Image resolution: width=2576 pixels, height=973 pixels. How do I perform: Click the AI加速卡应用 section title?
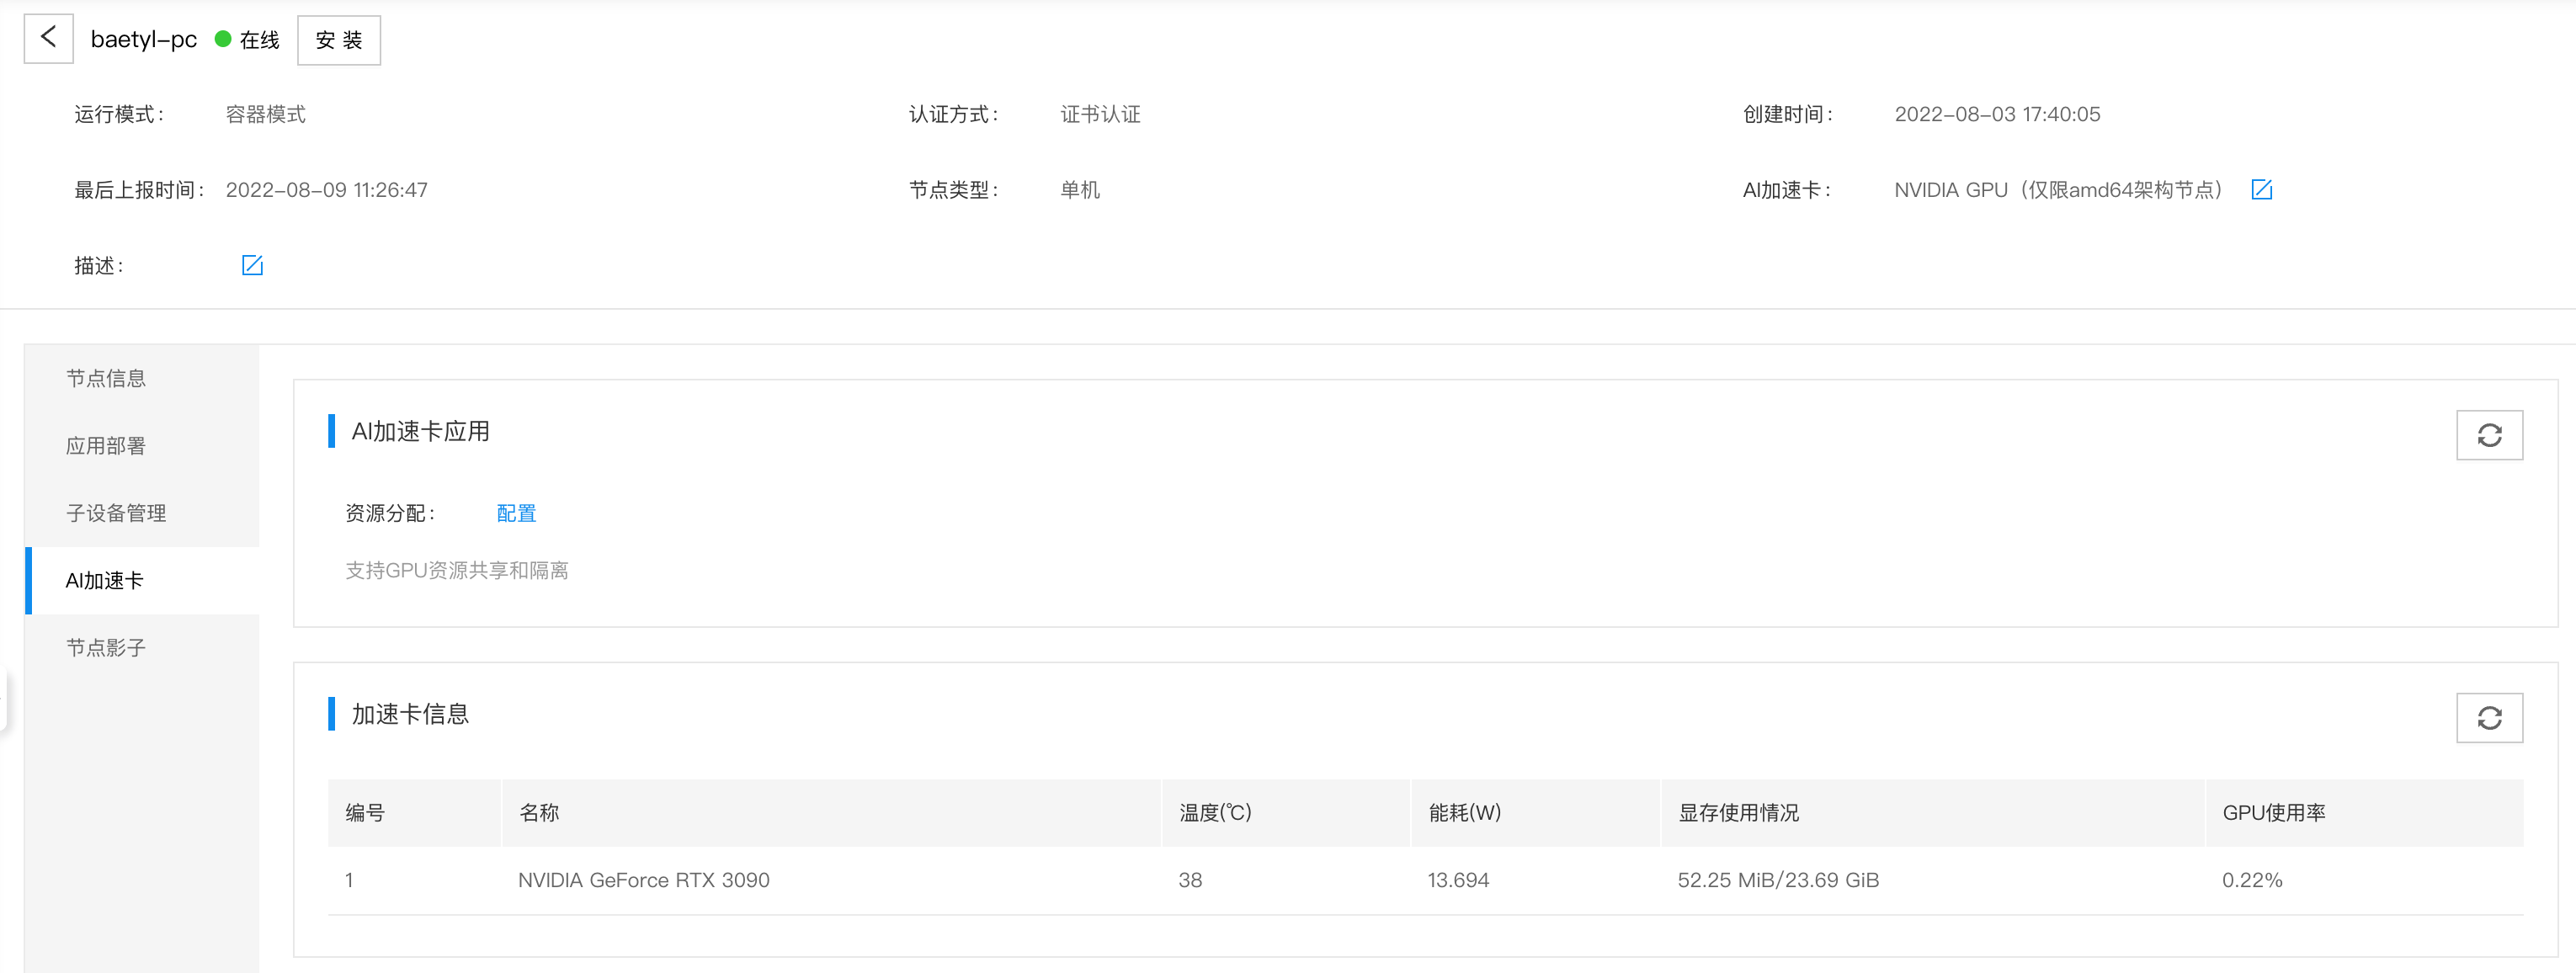420,431
